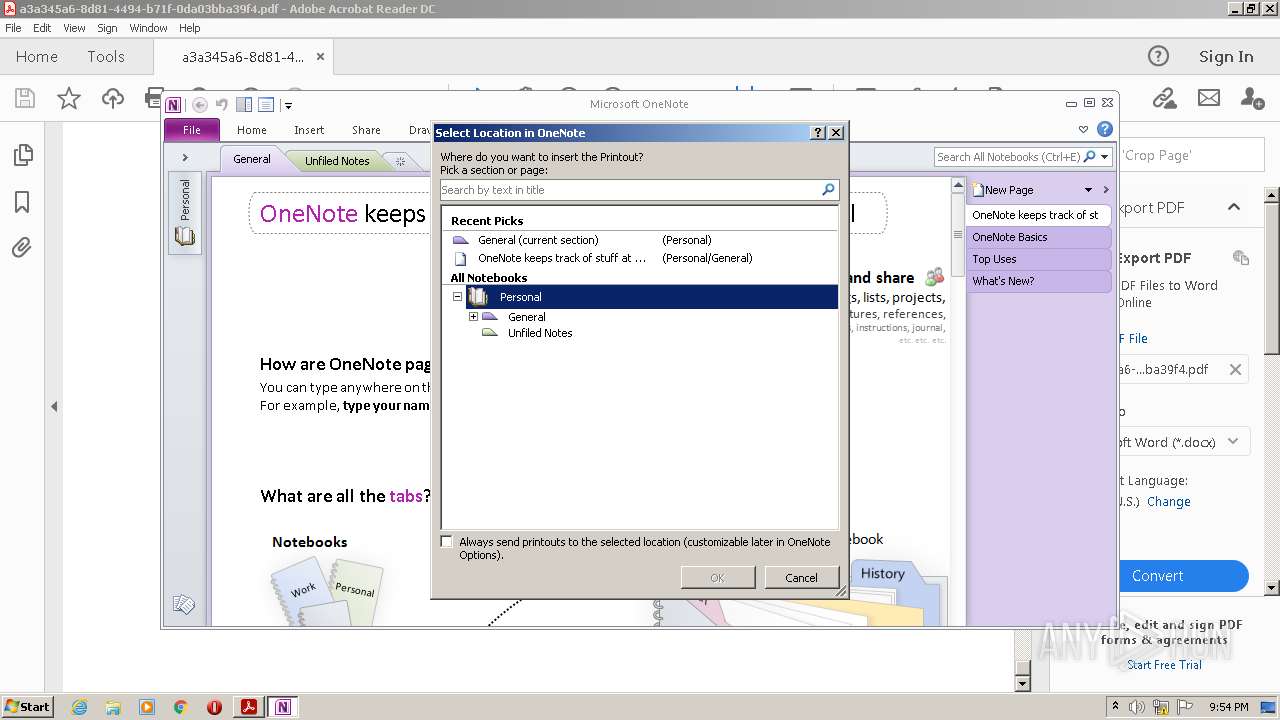Select General (current section) recent pick
This screenshot has height=720, width=1280.
[538, 240]
